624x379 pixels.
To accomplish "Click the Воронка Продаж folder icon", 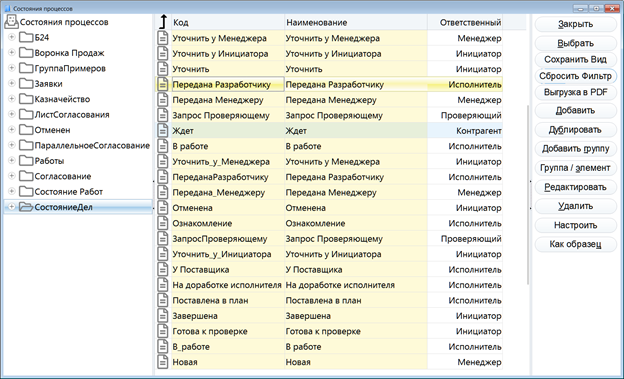I will (26, 53).
